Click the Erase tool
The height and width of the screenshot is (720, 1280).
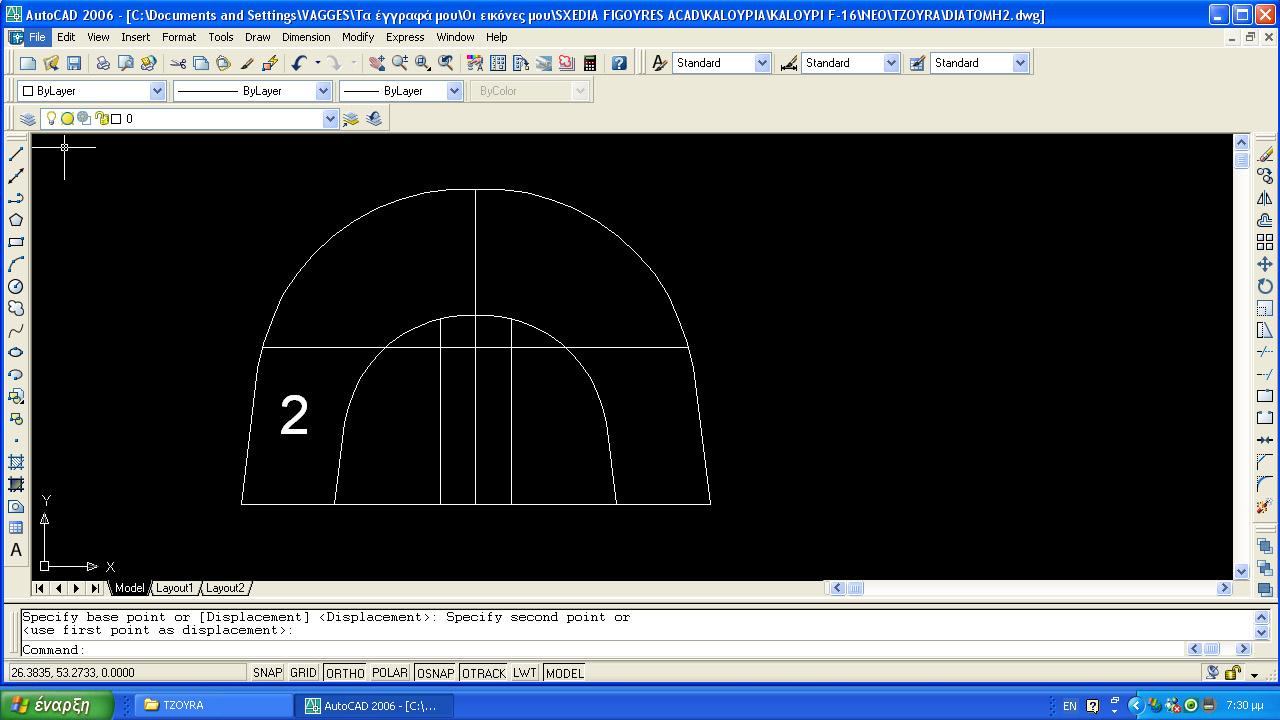click(x=1265, y=154)
